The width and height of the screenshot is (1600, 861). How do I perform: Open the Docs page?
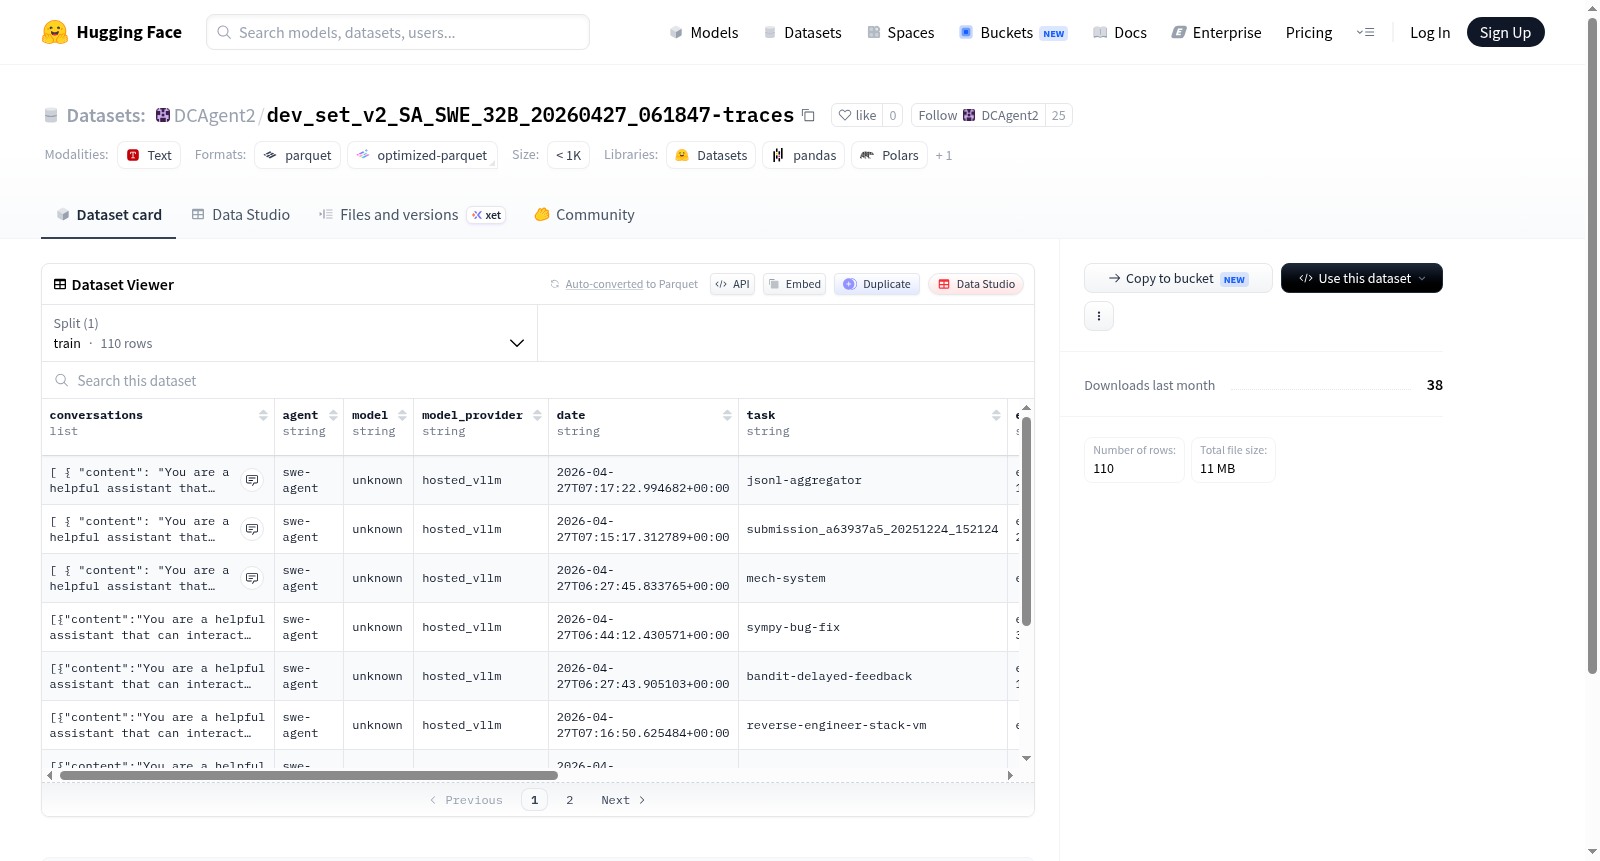click(x=1120, y=33)
